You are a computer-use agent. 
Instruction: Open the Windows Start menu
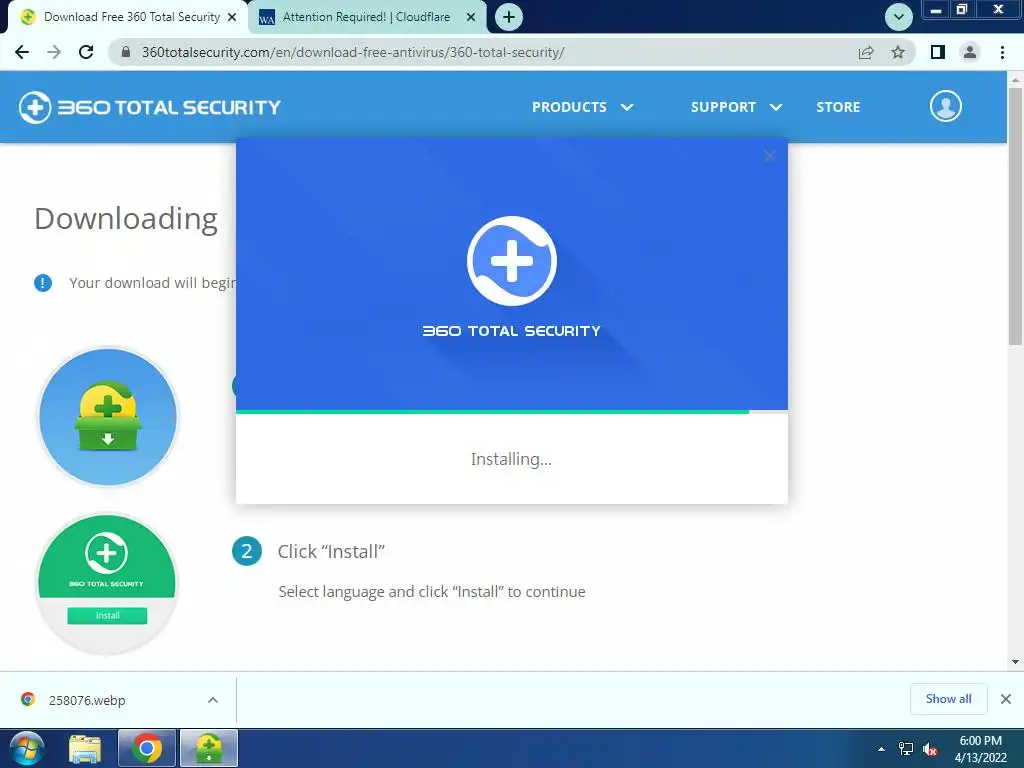[x=27, y=748]
